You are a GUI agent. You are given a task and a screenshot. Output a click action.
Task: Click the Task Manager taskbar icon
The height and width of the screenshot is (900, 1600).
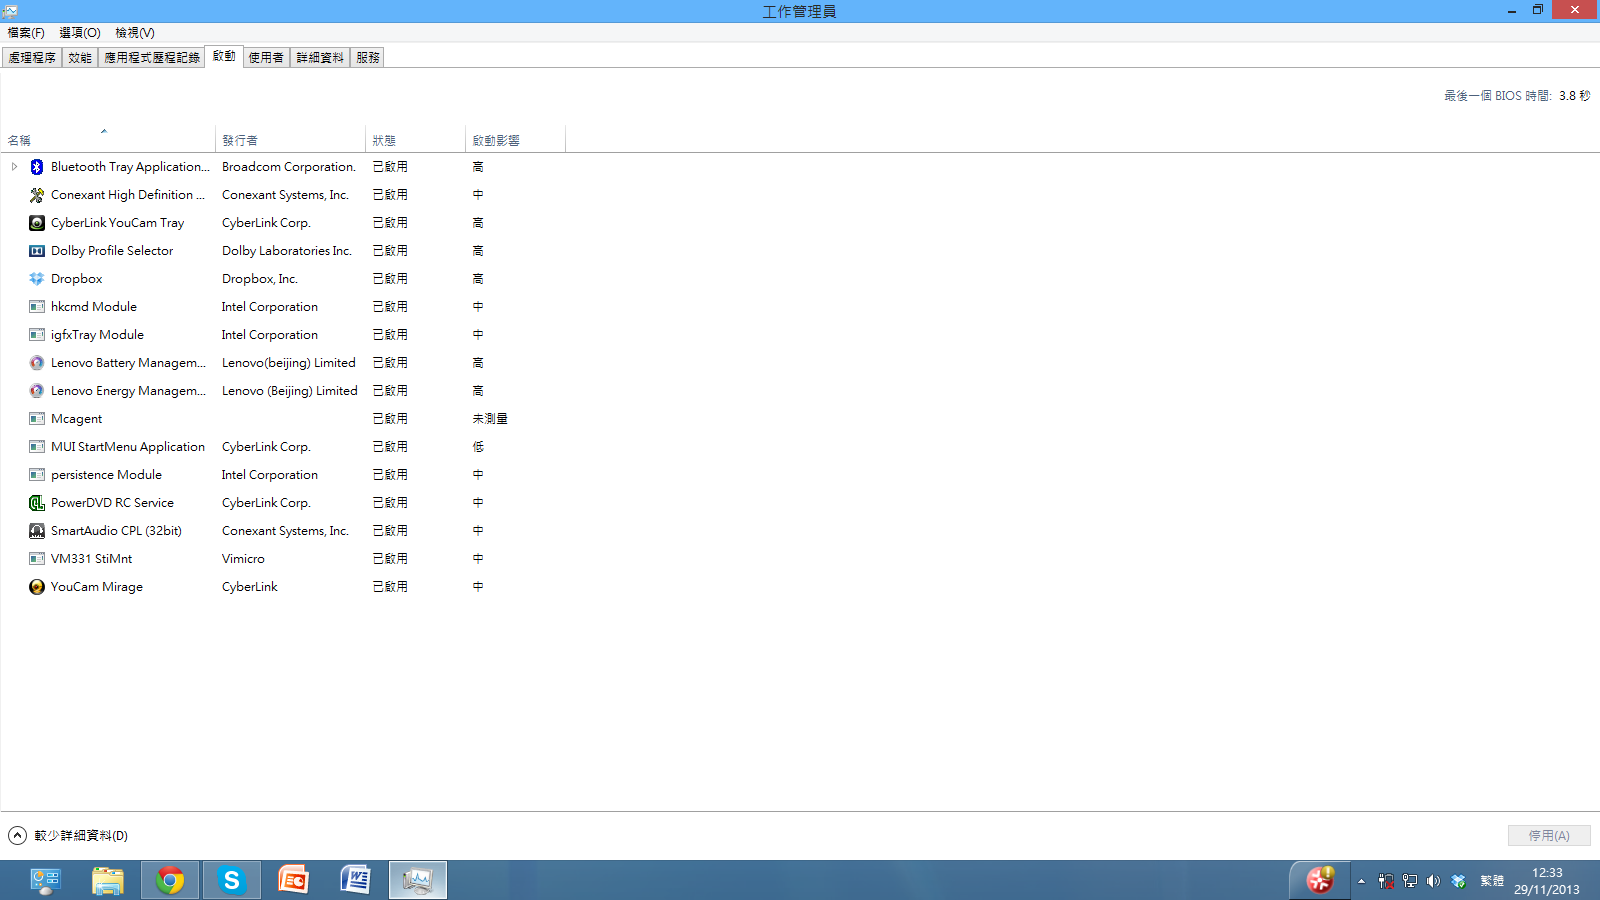tap(418, 880)
